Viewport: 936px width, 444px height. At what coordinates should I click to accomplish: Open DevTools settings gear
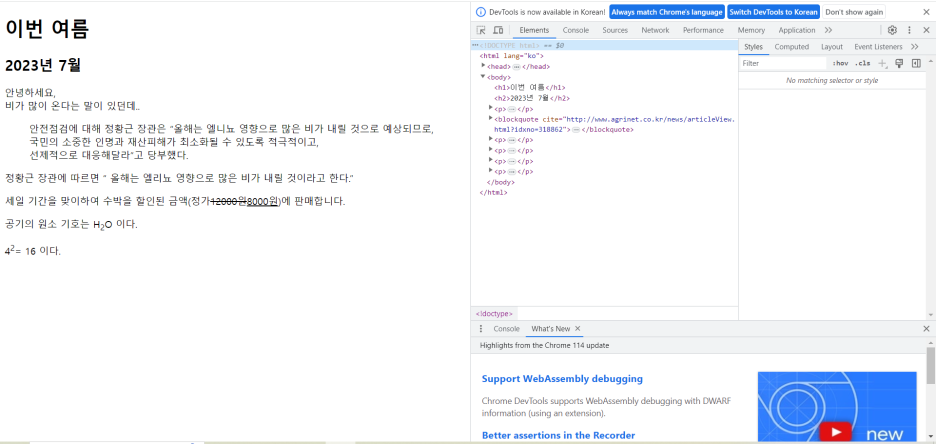[x=892, y=30]
